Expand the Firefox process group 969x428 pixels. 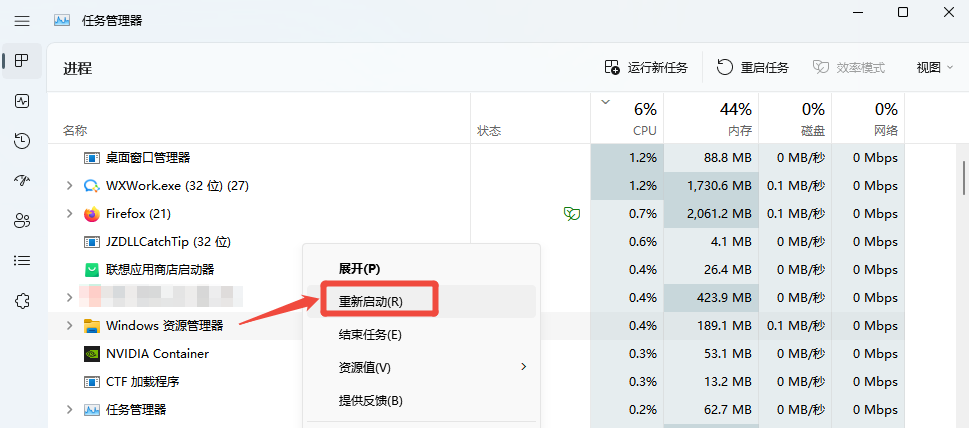point(69,214)
